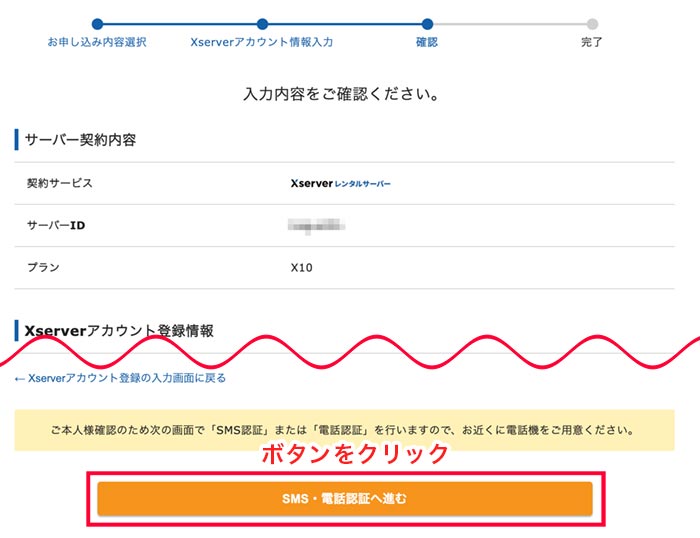The height and width of the screenshot is (538, 700).
Task: Click the yellow SMS認証 notice message
Action: [x=344, y=430]
